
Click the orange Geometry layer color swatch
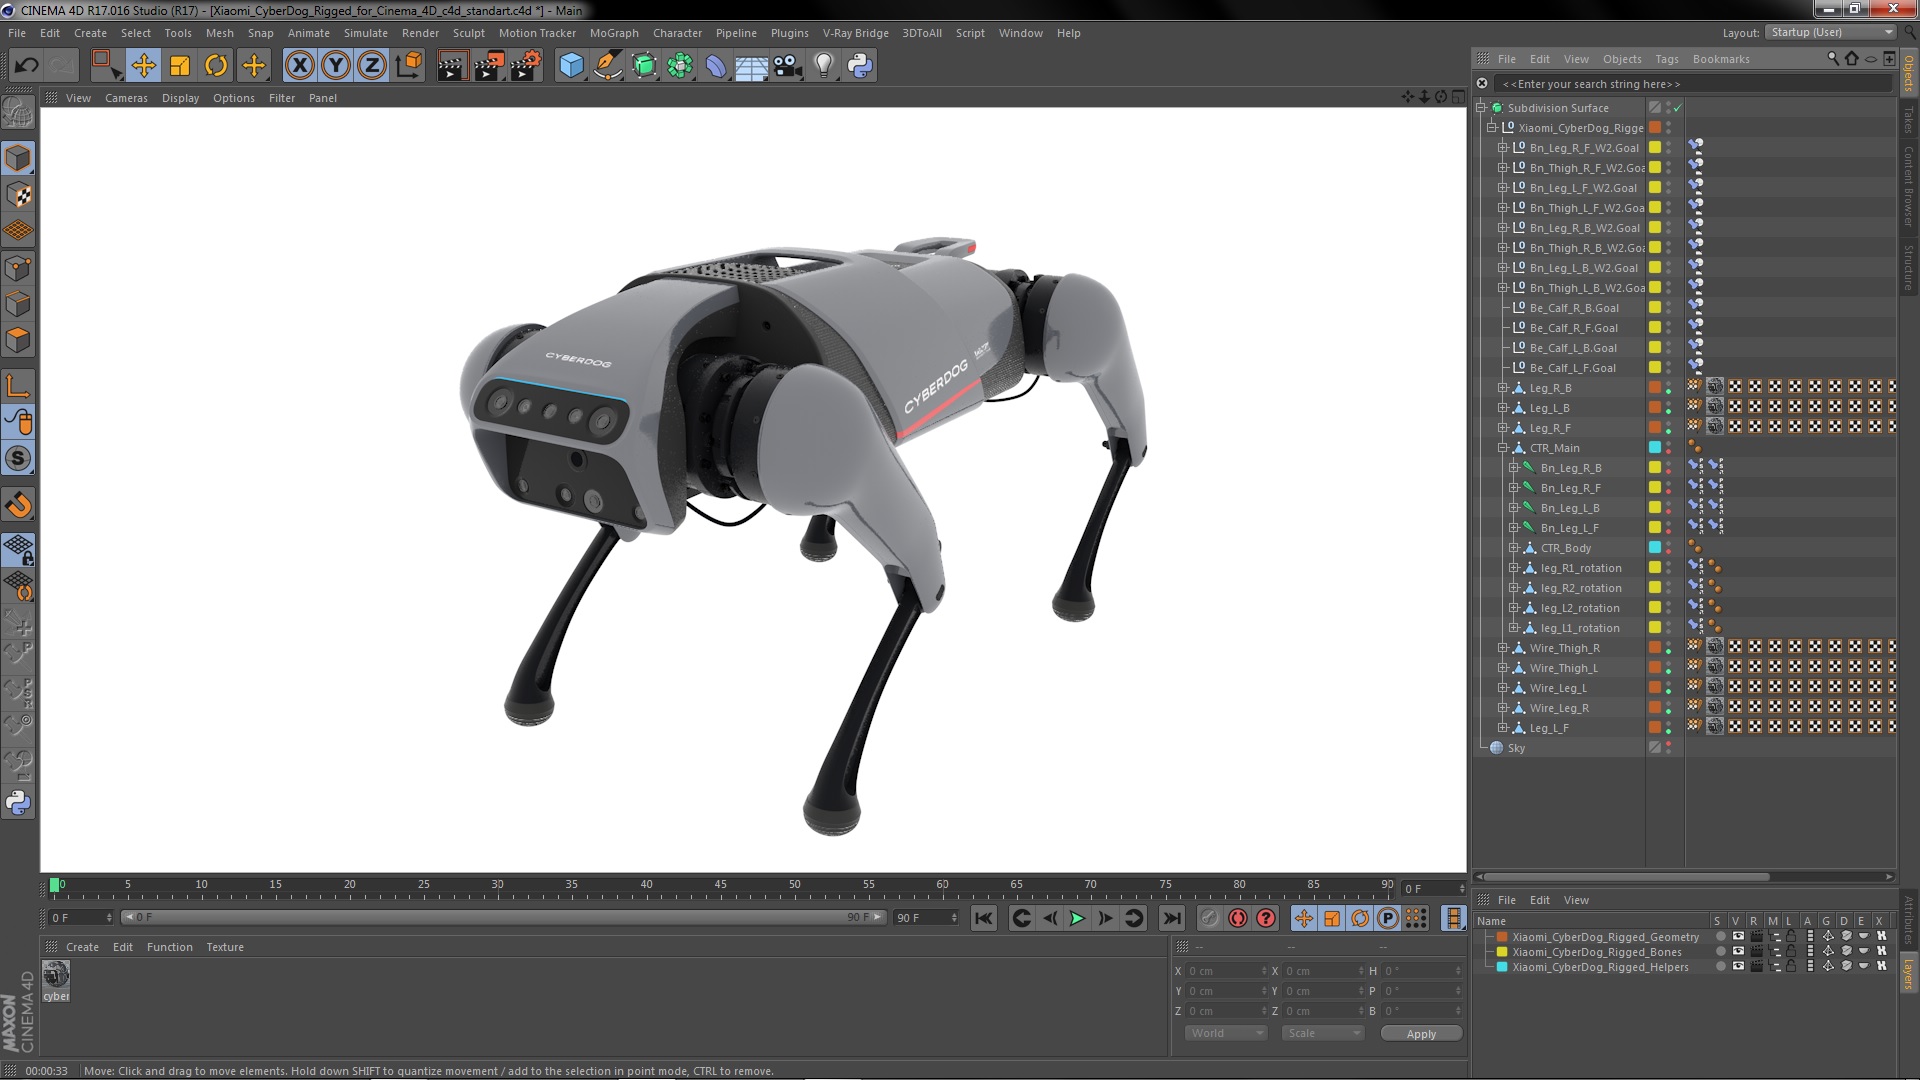(1502, 937)
